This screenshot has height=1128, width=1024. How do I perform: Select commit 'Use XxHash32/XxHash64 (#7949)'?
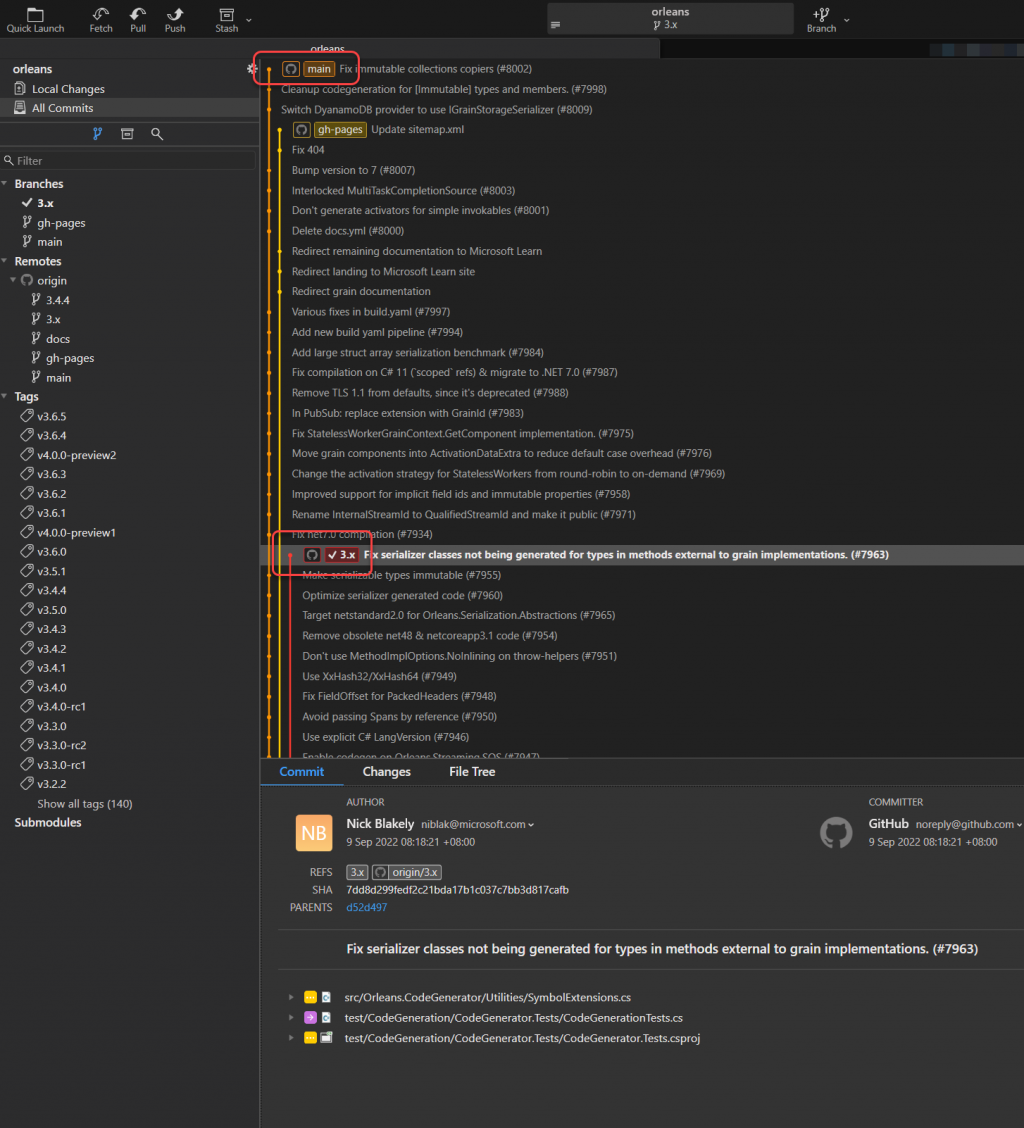tap(379, 676)
